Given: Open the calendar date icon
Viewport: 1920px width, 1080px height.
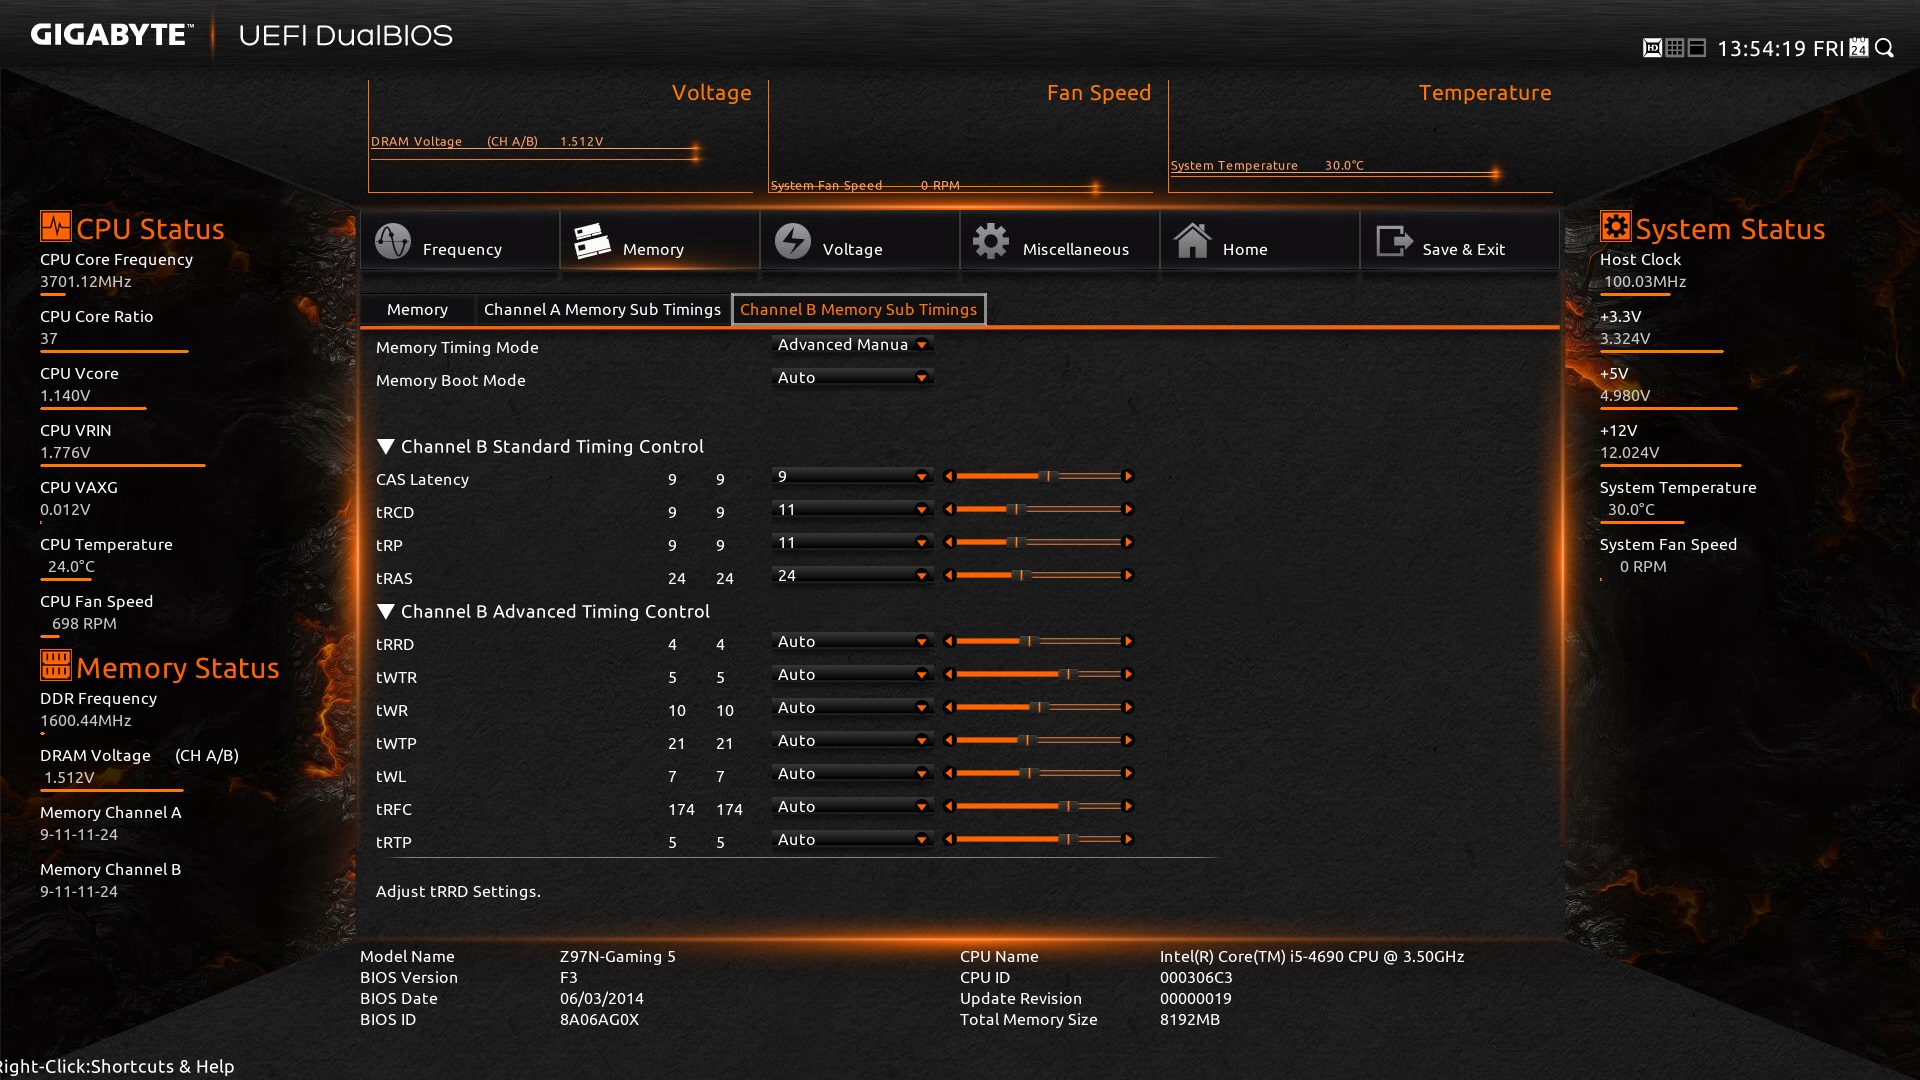Looking at the screenshot, I should [1859, 48].
